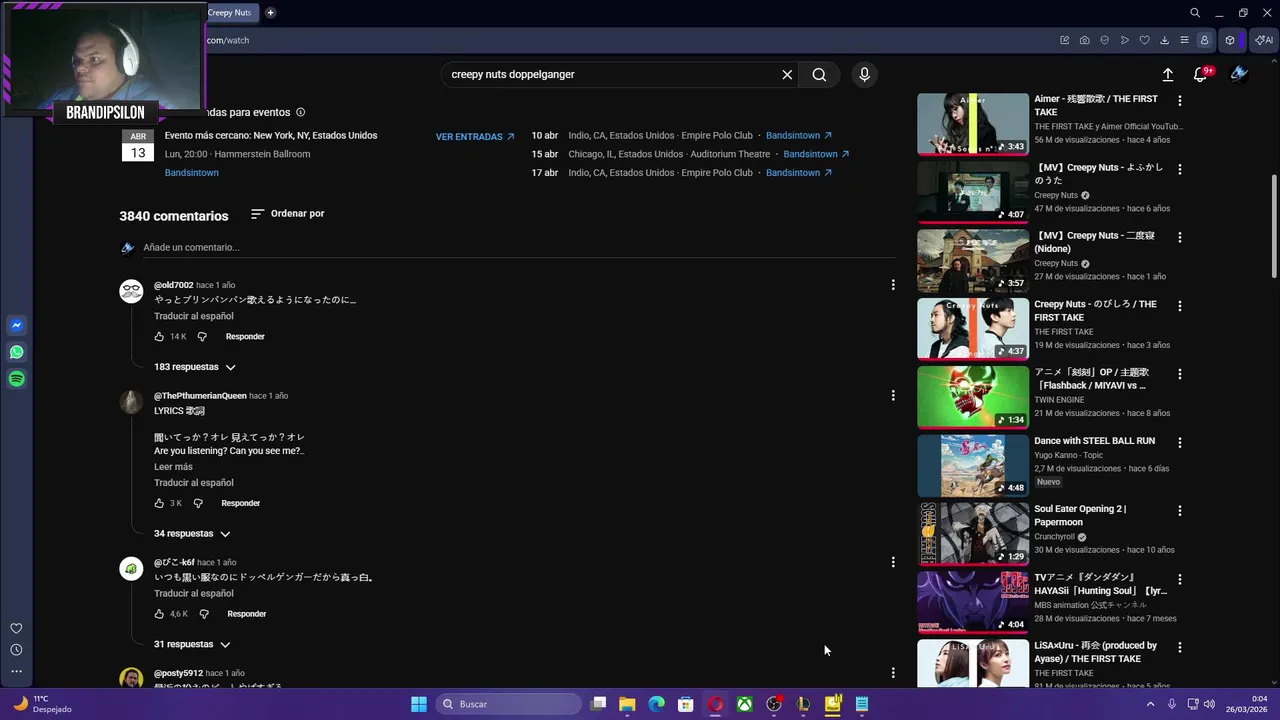This screenshot has height=720, width=1280.
Task: Open Bandsintown link under nearest event
Action: (x=191, y=173)
